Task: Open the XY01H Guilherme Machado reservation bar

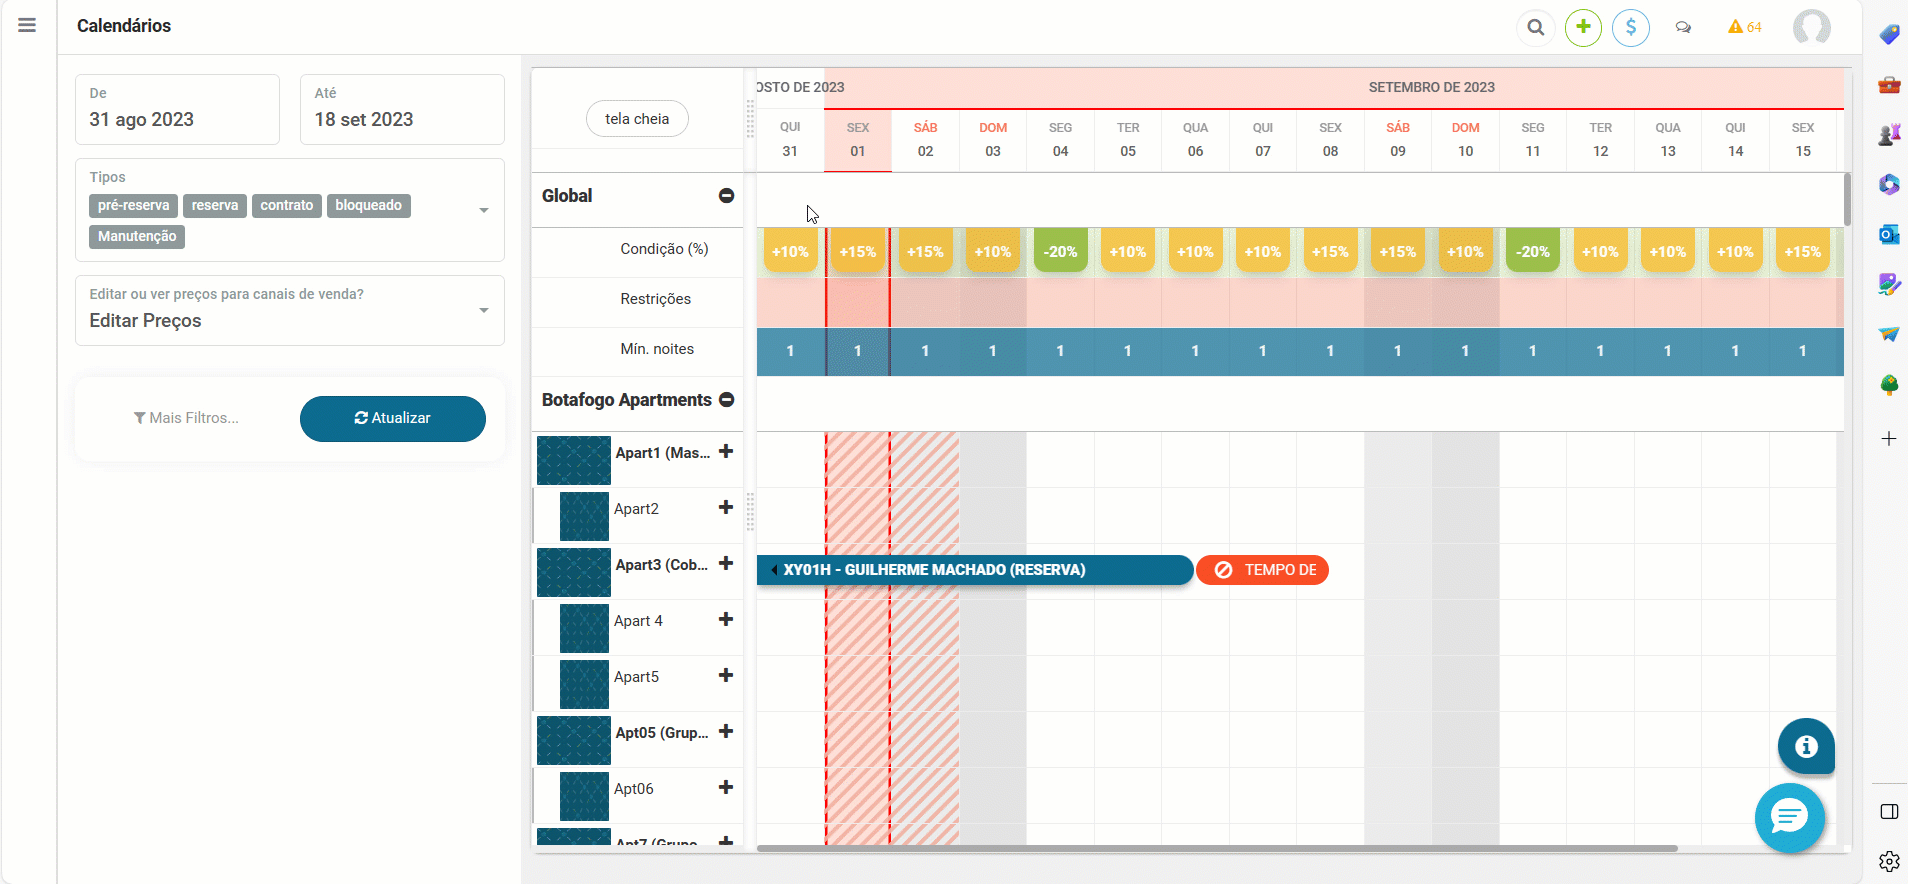Action: tap(975, 570)
